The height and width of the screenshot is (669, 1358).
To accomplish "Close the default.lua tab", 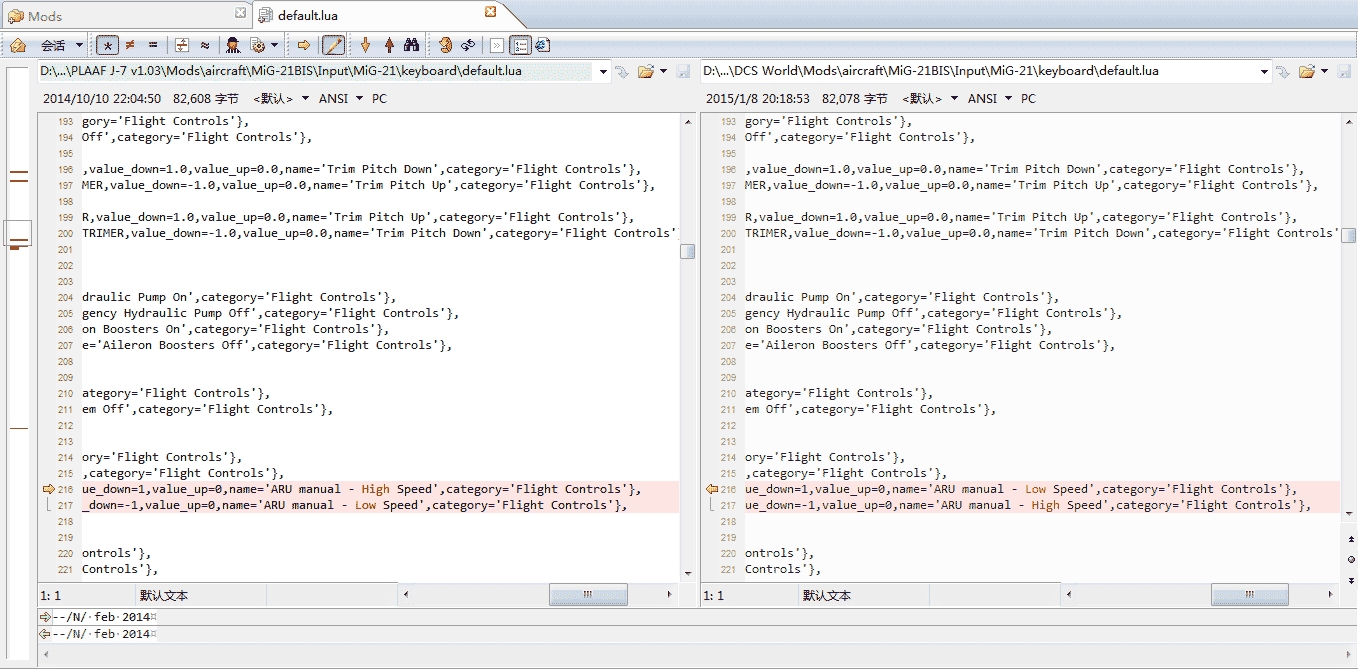I will 490,12.
